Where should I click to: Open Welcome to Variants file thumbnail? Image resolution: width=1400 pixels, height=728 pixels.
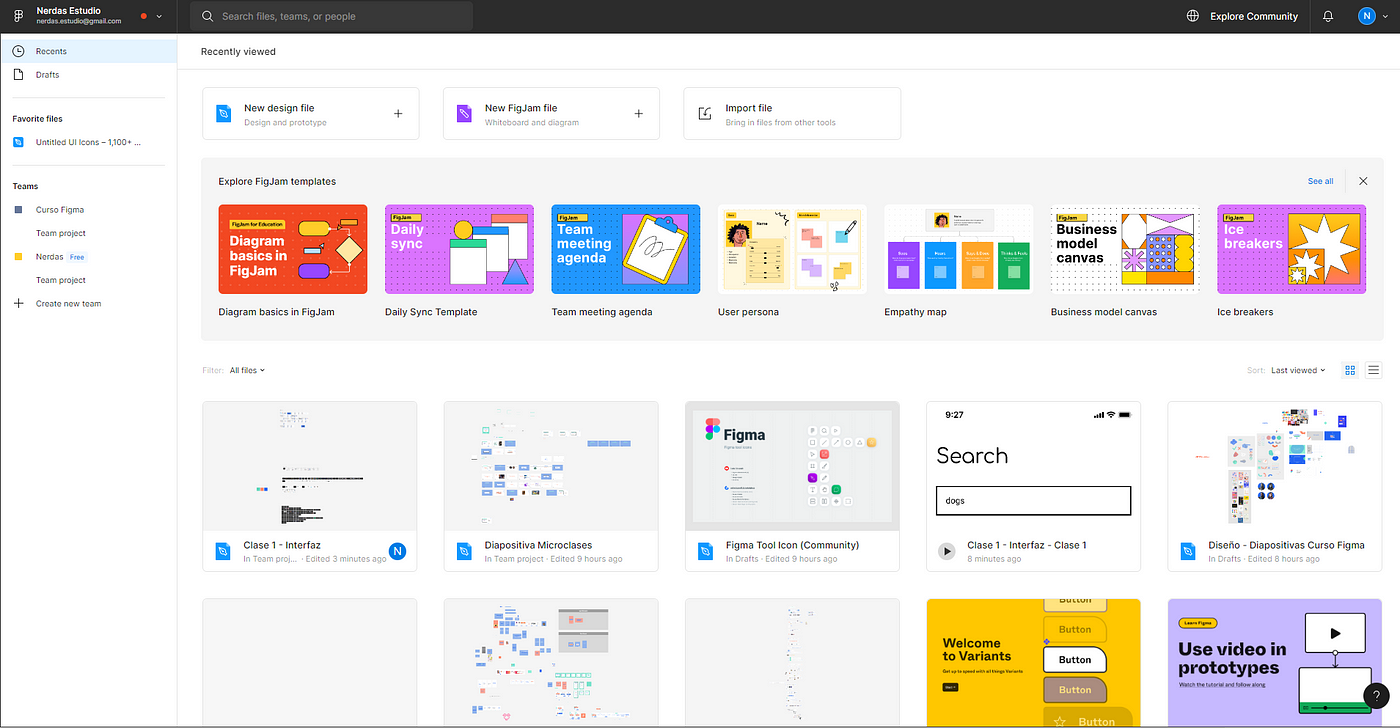(1034, 662)
